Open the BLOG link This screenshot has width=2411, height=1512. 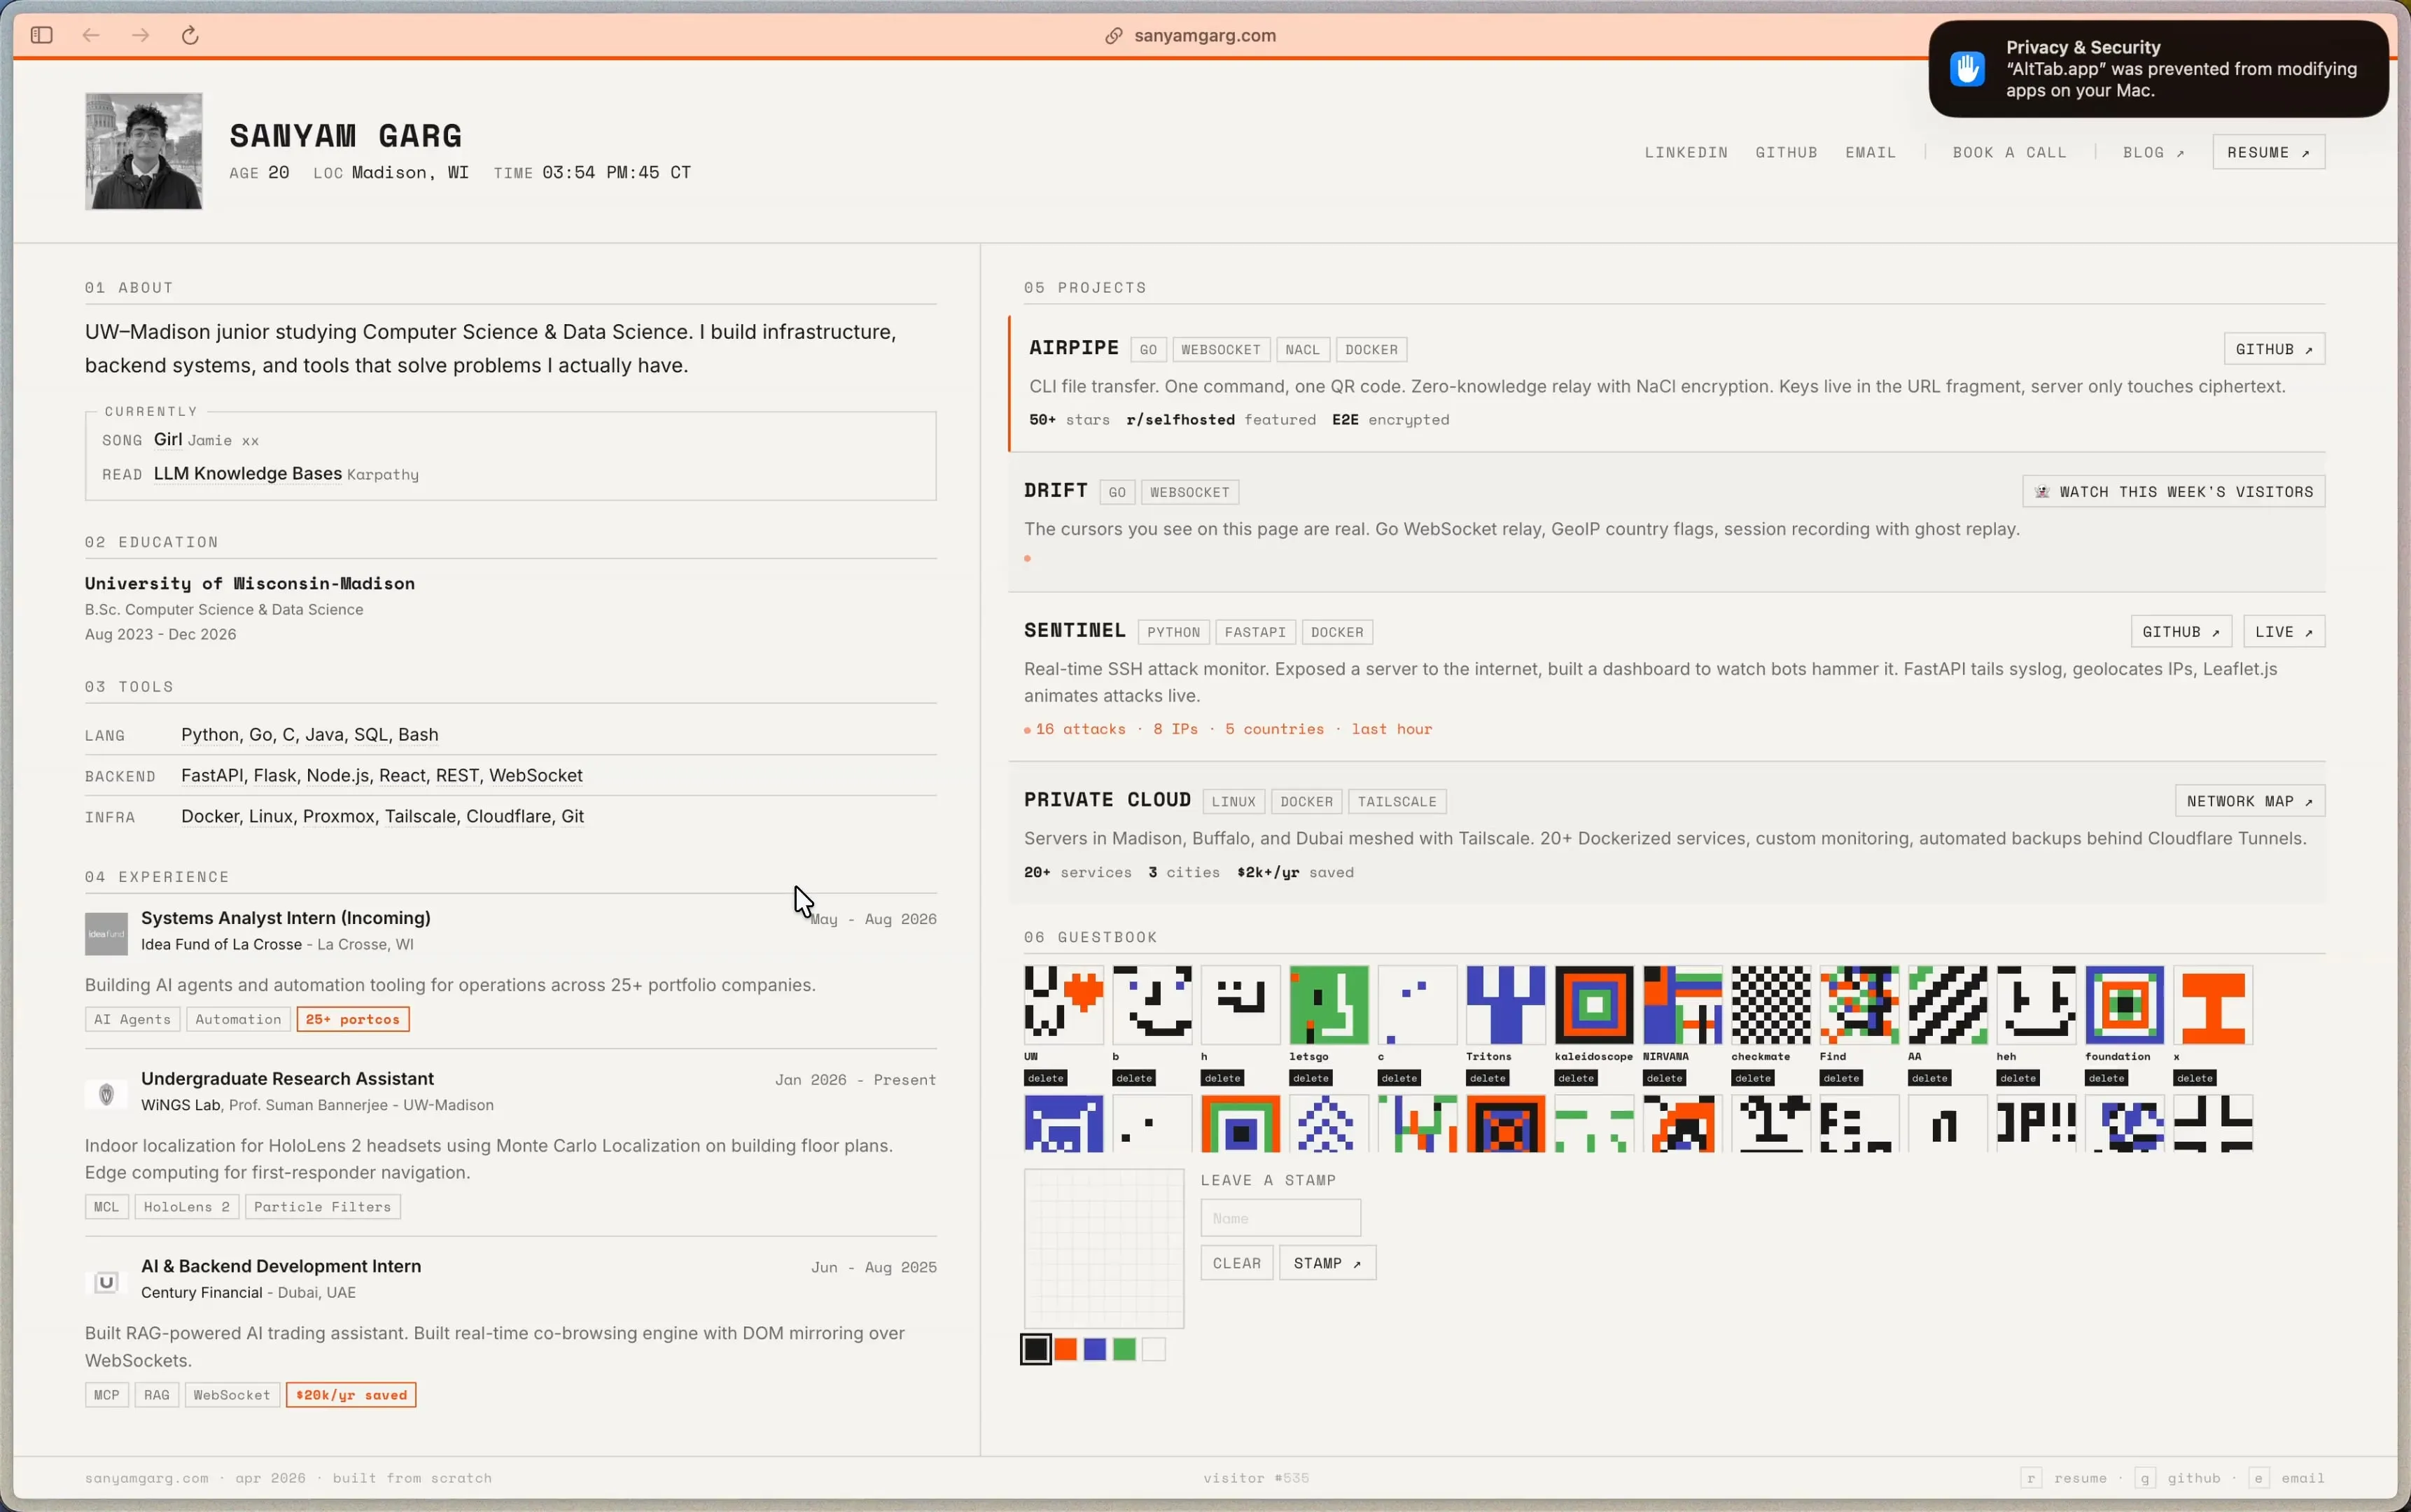pos(2153,152)
